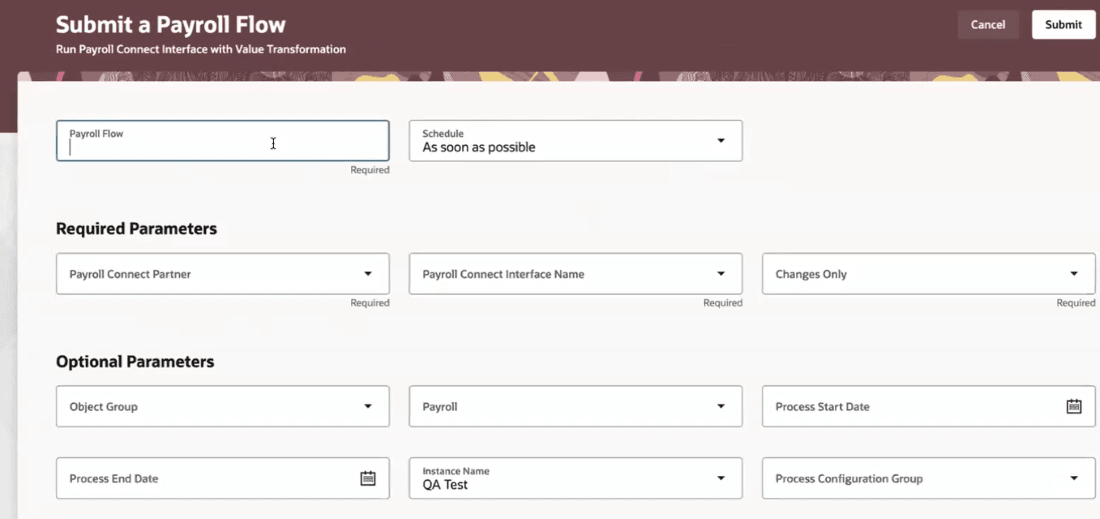
Task: Click the Required note under Payroll Connect Interface Name
Action: 723,303
